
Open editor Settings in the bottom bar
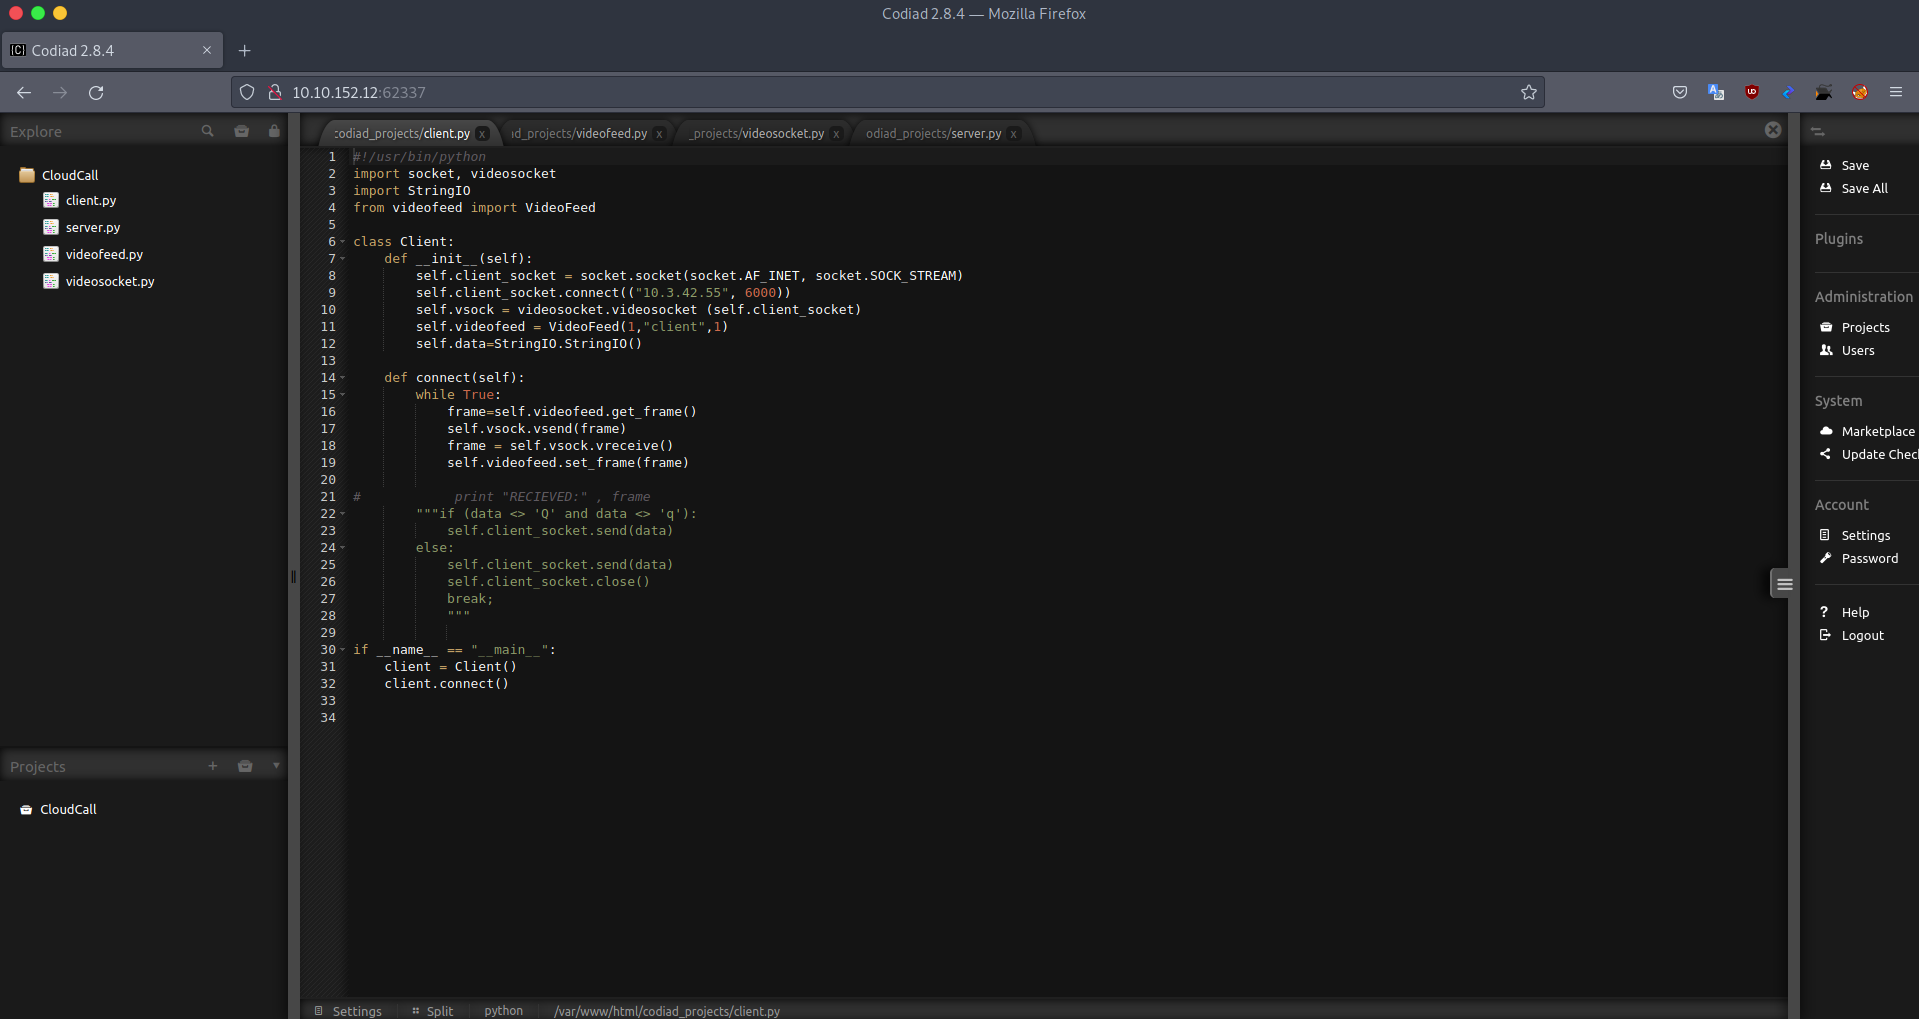(x=348, y=1011)
